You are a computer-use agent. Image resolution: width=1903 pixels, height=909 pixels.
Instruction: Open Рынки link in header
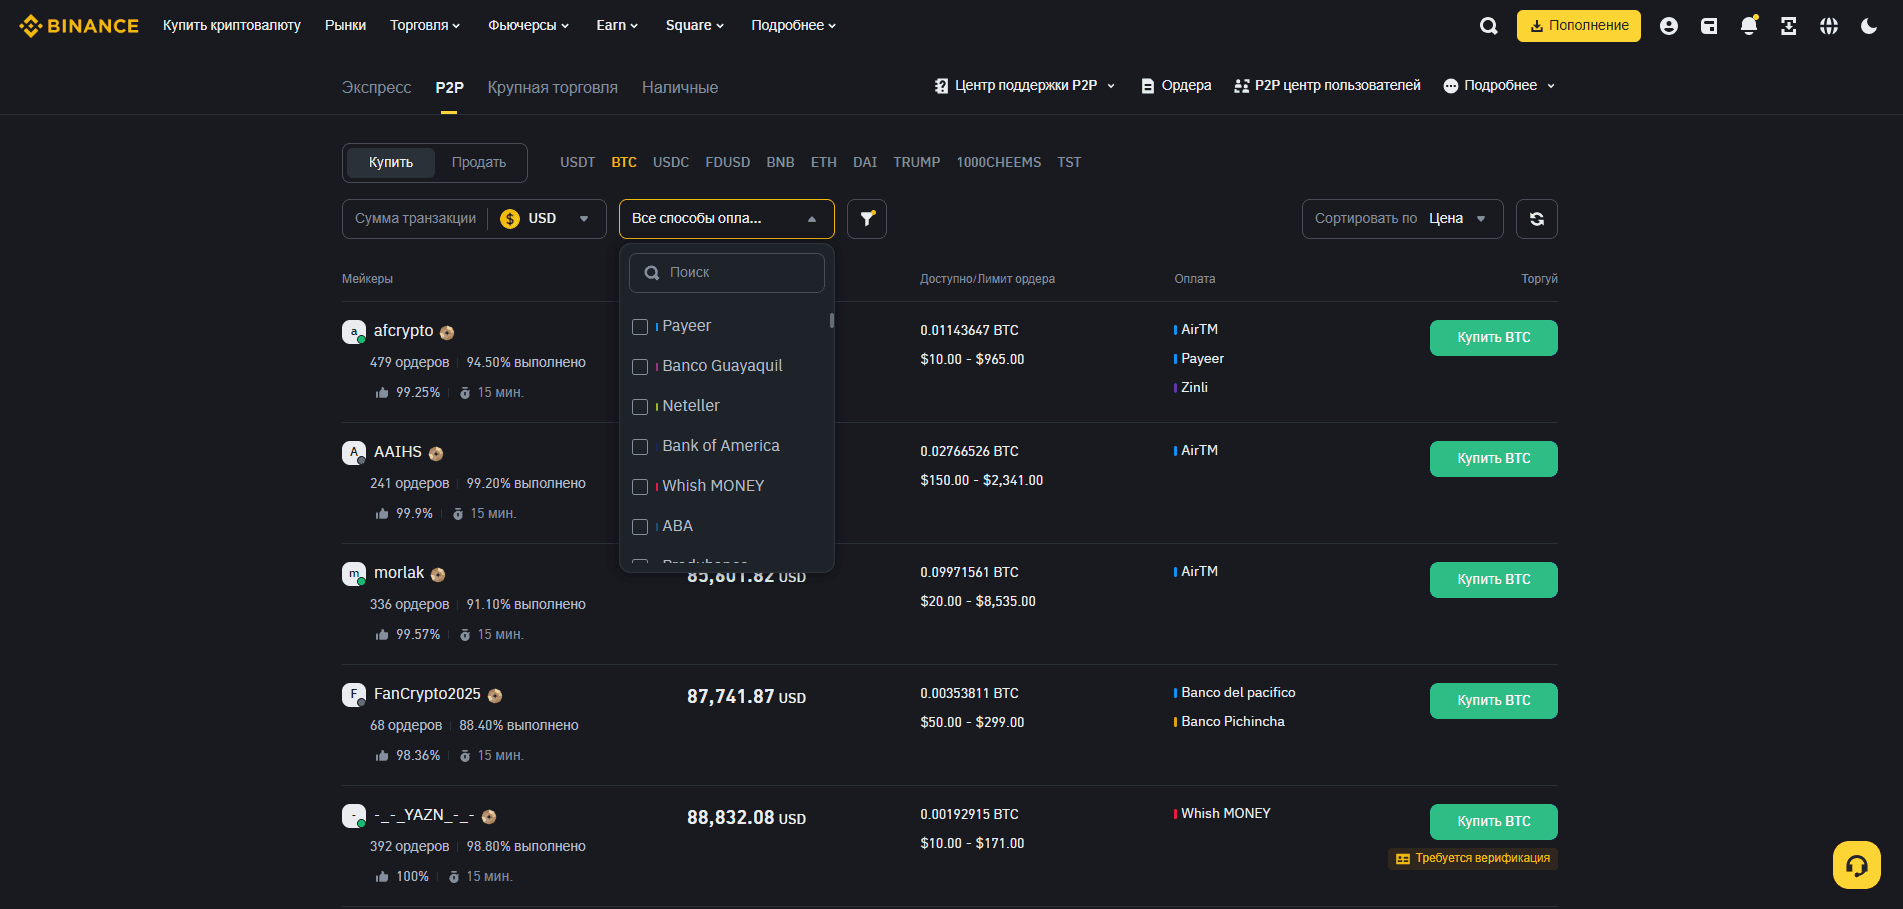[x=345, y=26]
